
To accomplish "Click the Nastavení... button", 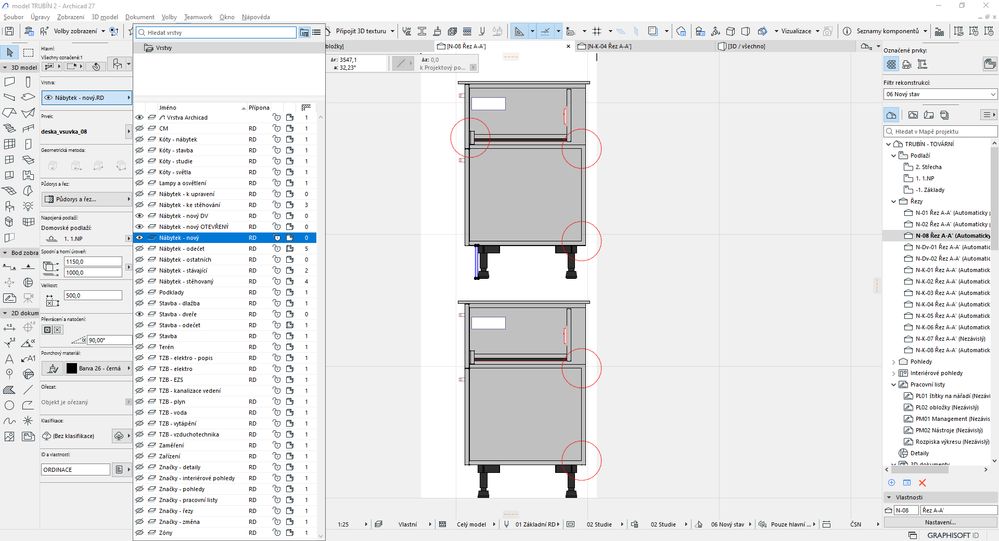I will [x=938, y=521].
